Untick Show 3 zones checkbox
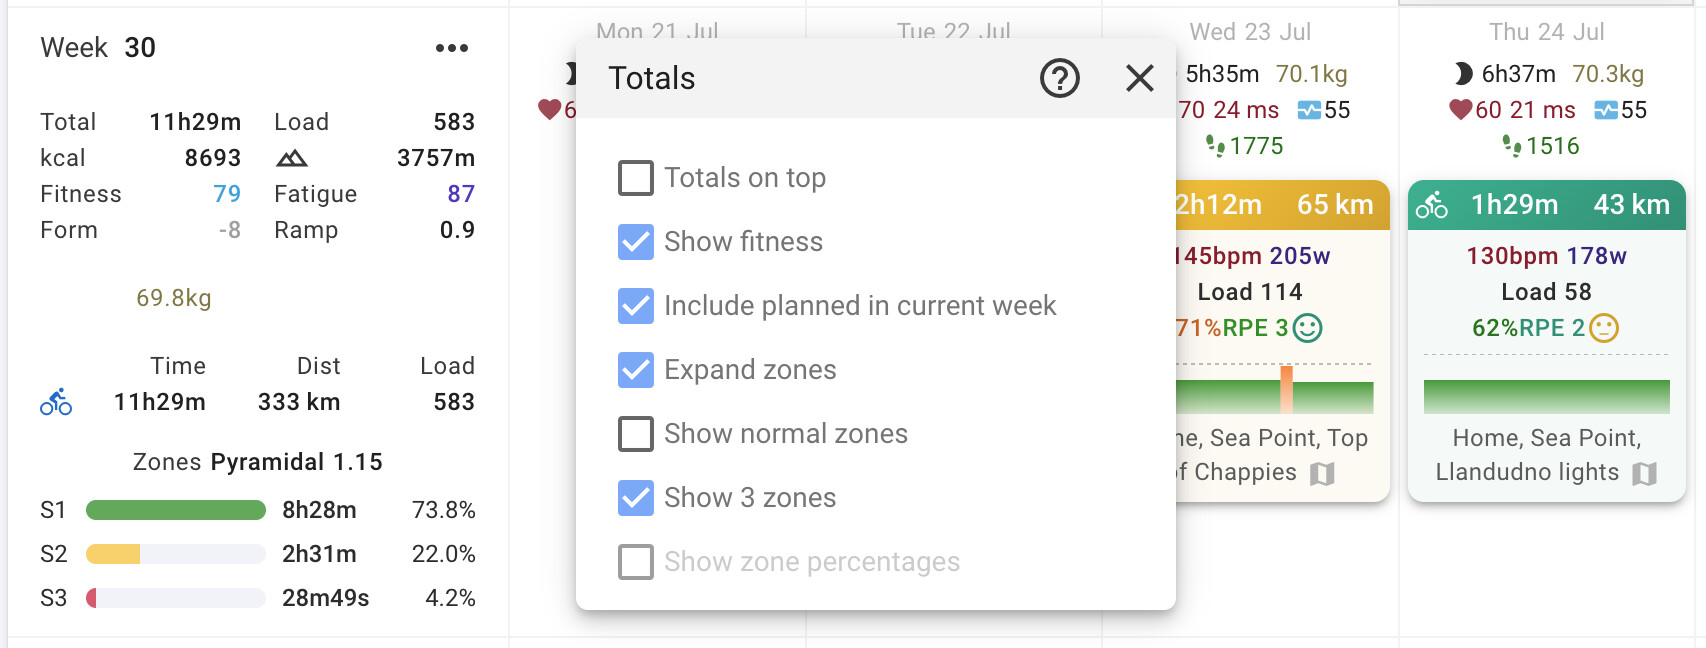 pyautogui.click(x=636, y=498)
